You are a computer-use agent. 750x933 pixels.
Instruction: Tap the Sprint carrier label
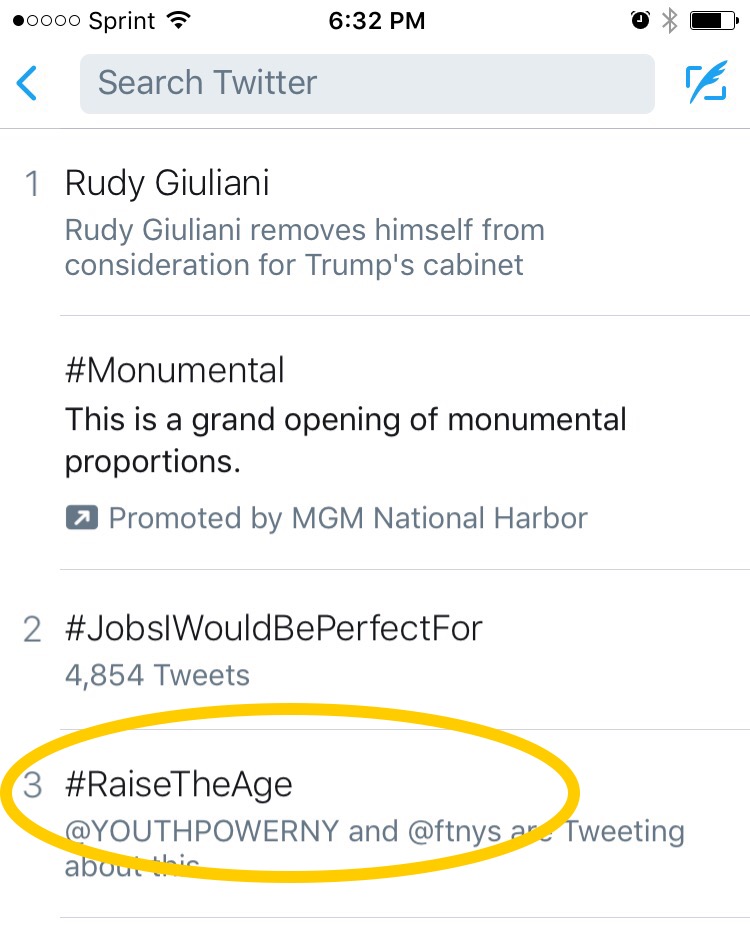(120, 21)
